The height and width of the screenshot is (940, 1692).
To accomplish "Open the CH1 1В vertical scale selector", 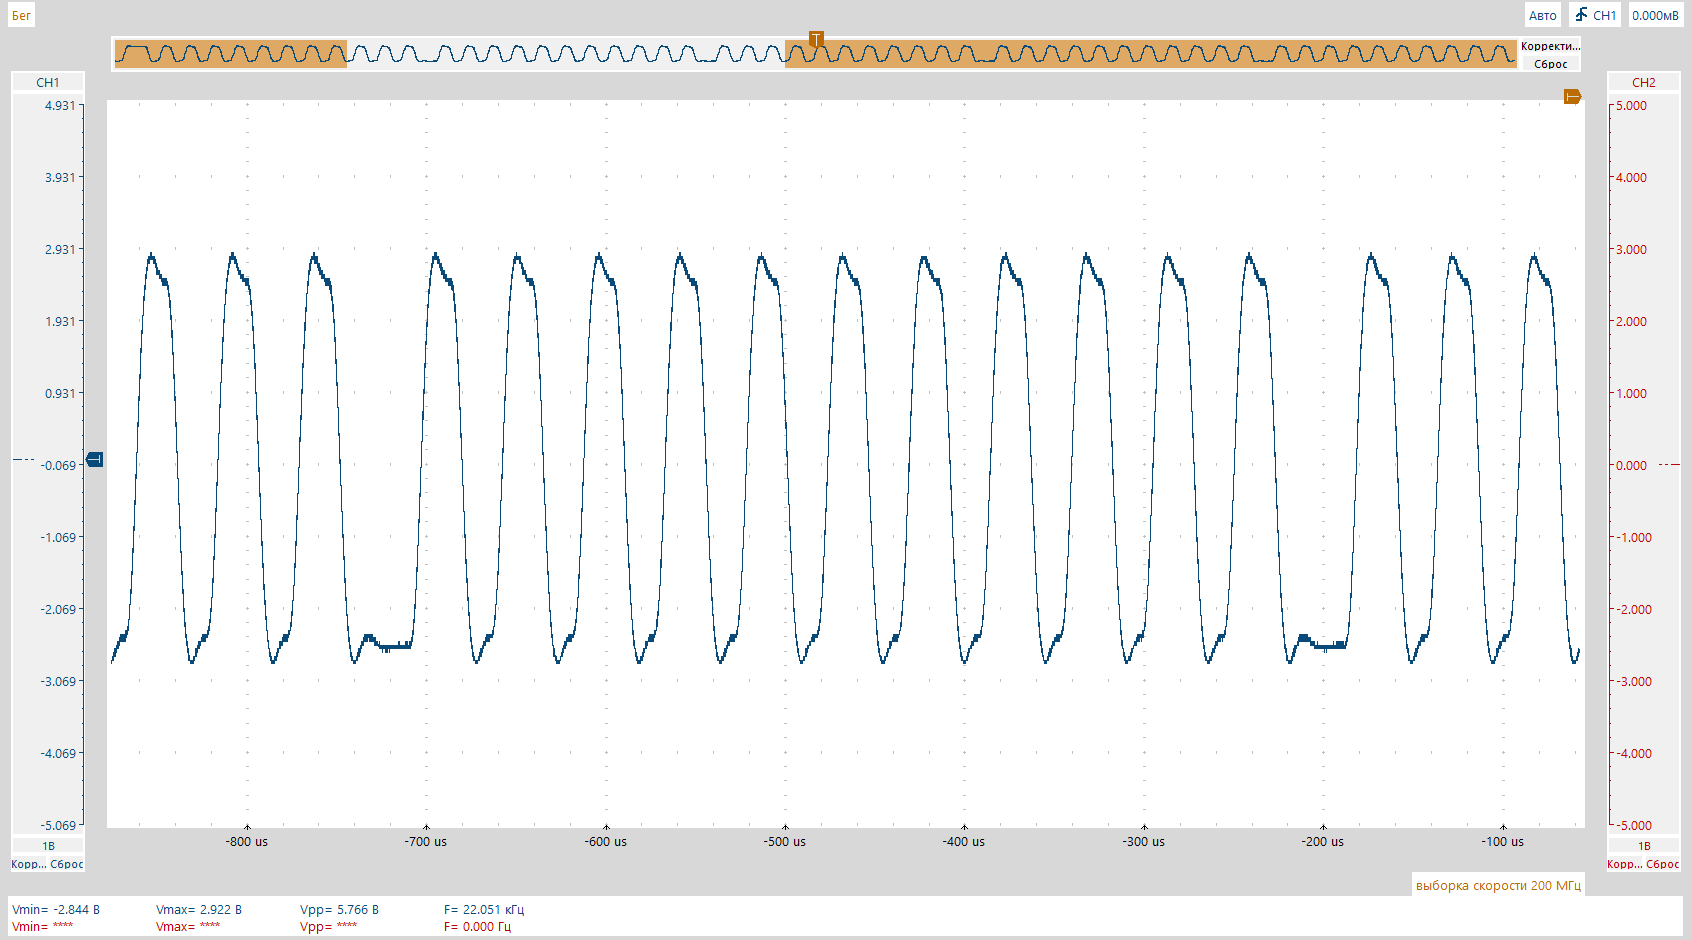I will 47,846.
